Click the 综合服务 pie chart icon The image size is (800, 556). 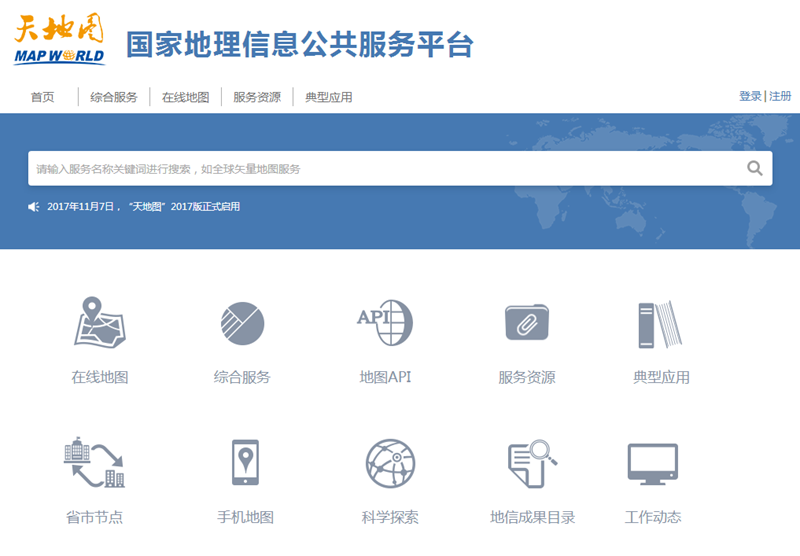[x=242, y=323]
